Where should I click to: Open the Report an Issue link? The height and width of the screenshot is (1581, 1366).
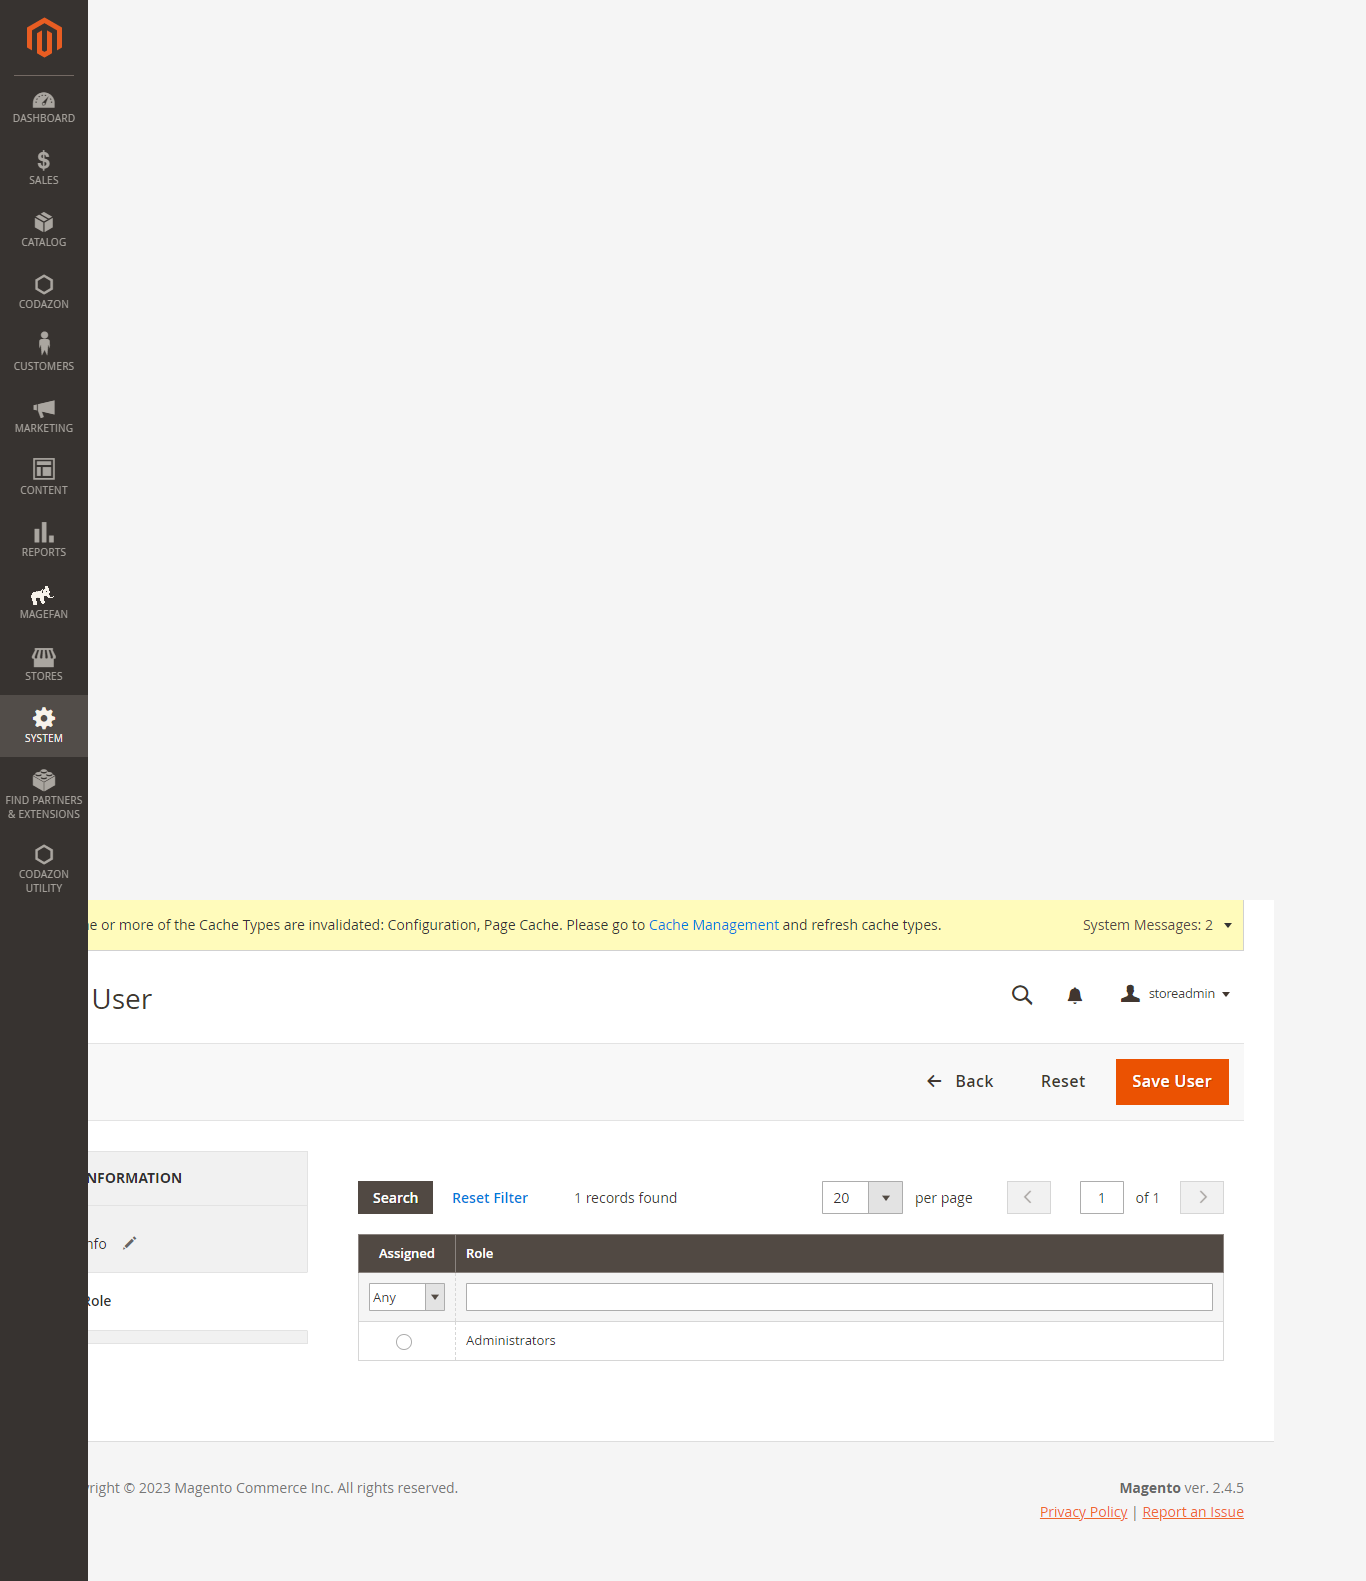tap(1193, 1512)
